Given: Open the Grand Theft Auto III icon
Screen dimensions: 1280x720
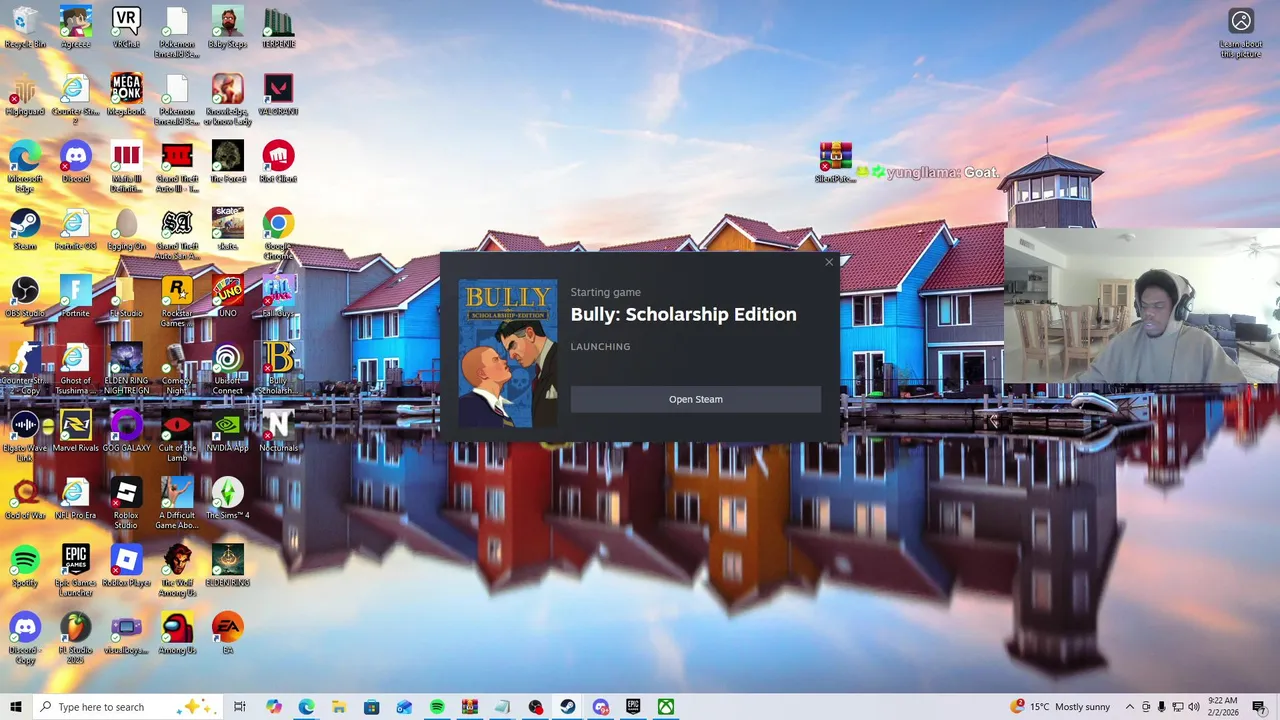Looking at the screenshot, I should pos(177,166).
